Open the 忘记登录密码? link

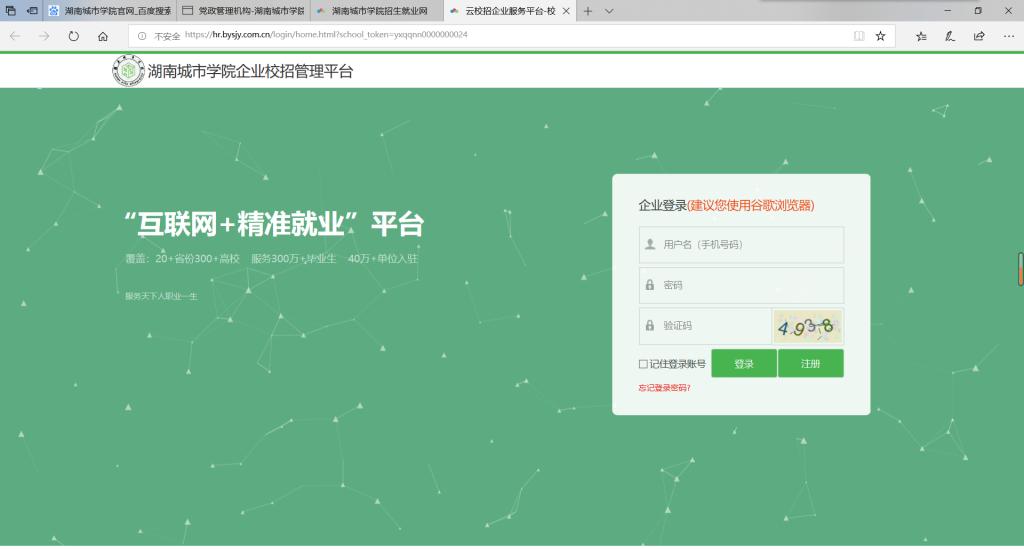664,388
